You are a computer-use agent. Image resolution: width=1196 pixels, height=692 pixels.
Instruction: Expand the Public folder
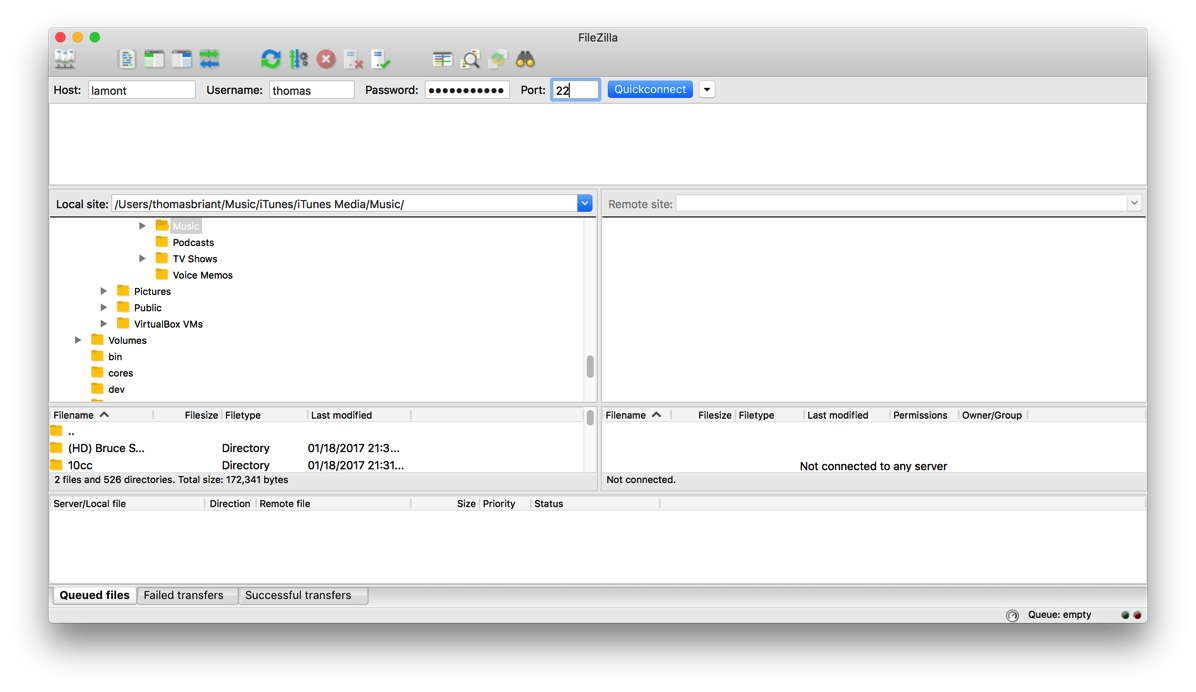pyautogui.click(x=104, y=307)
